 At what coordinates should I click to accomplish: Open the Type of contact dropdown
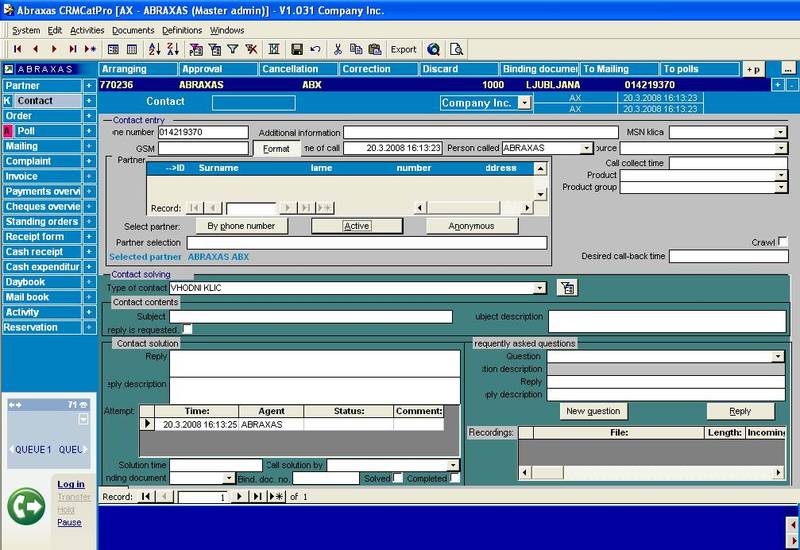point(539,288)
